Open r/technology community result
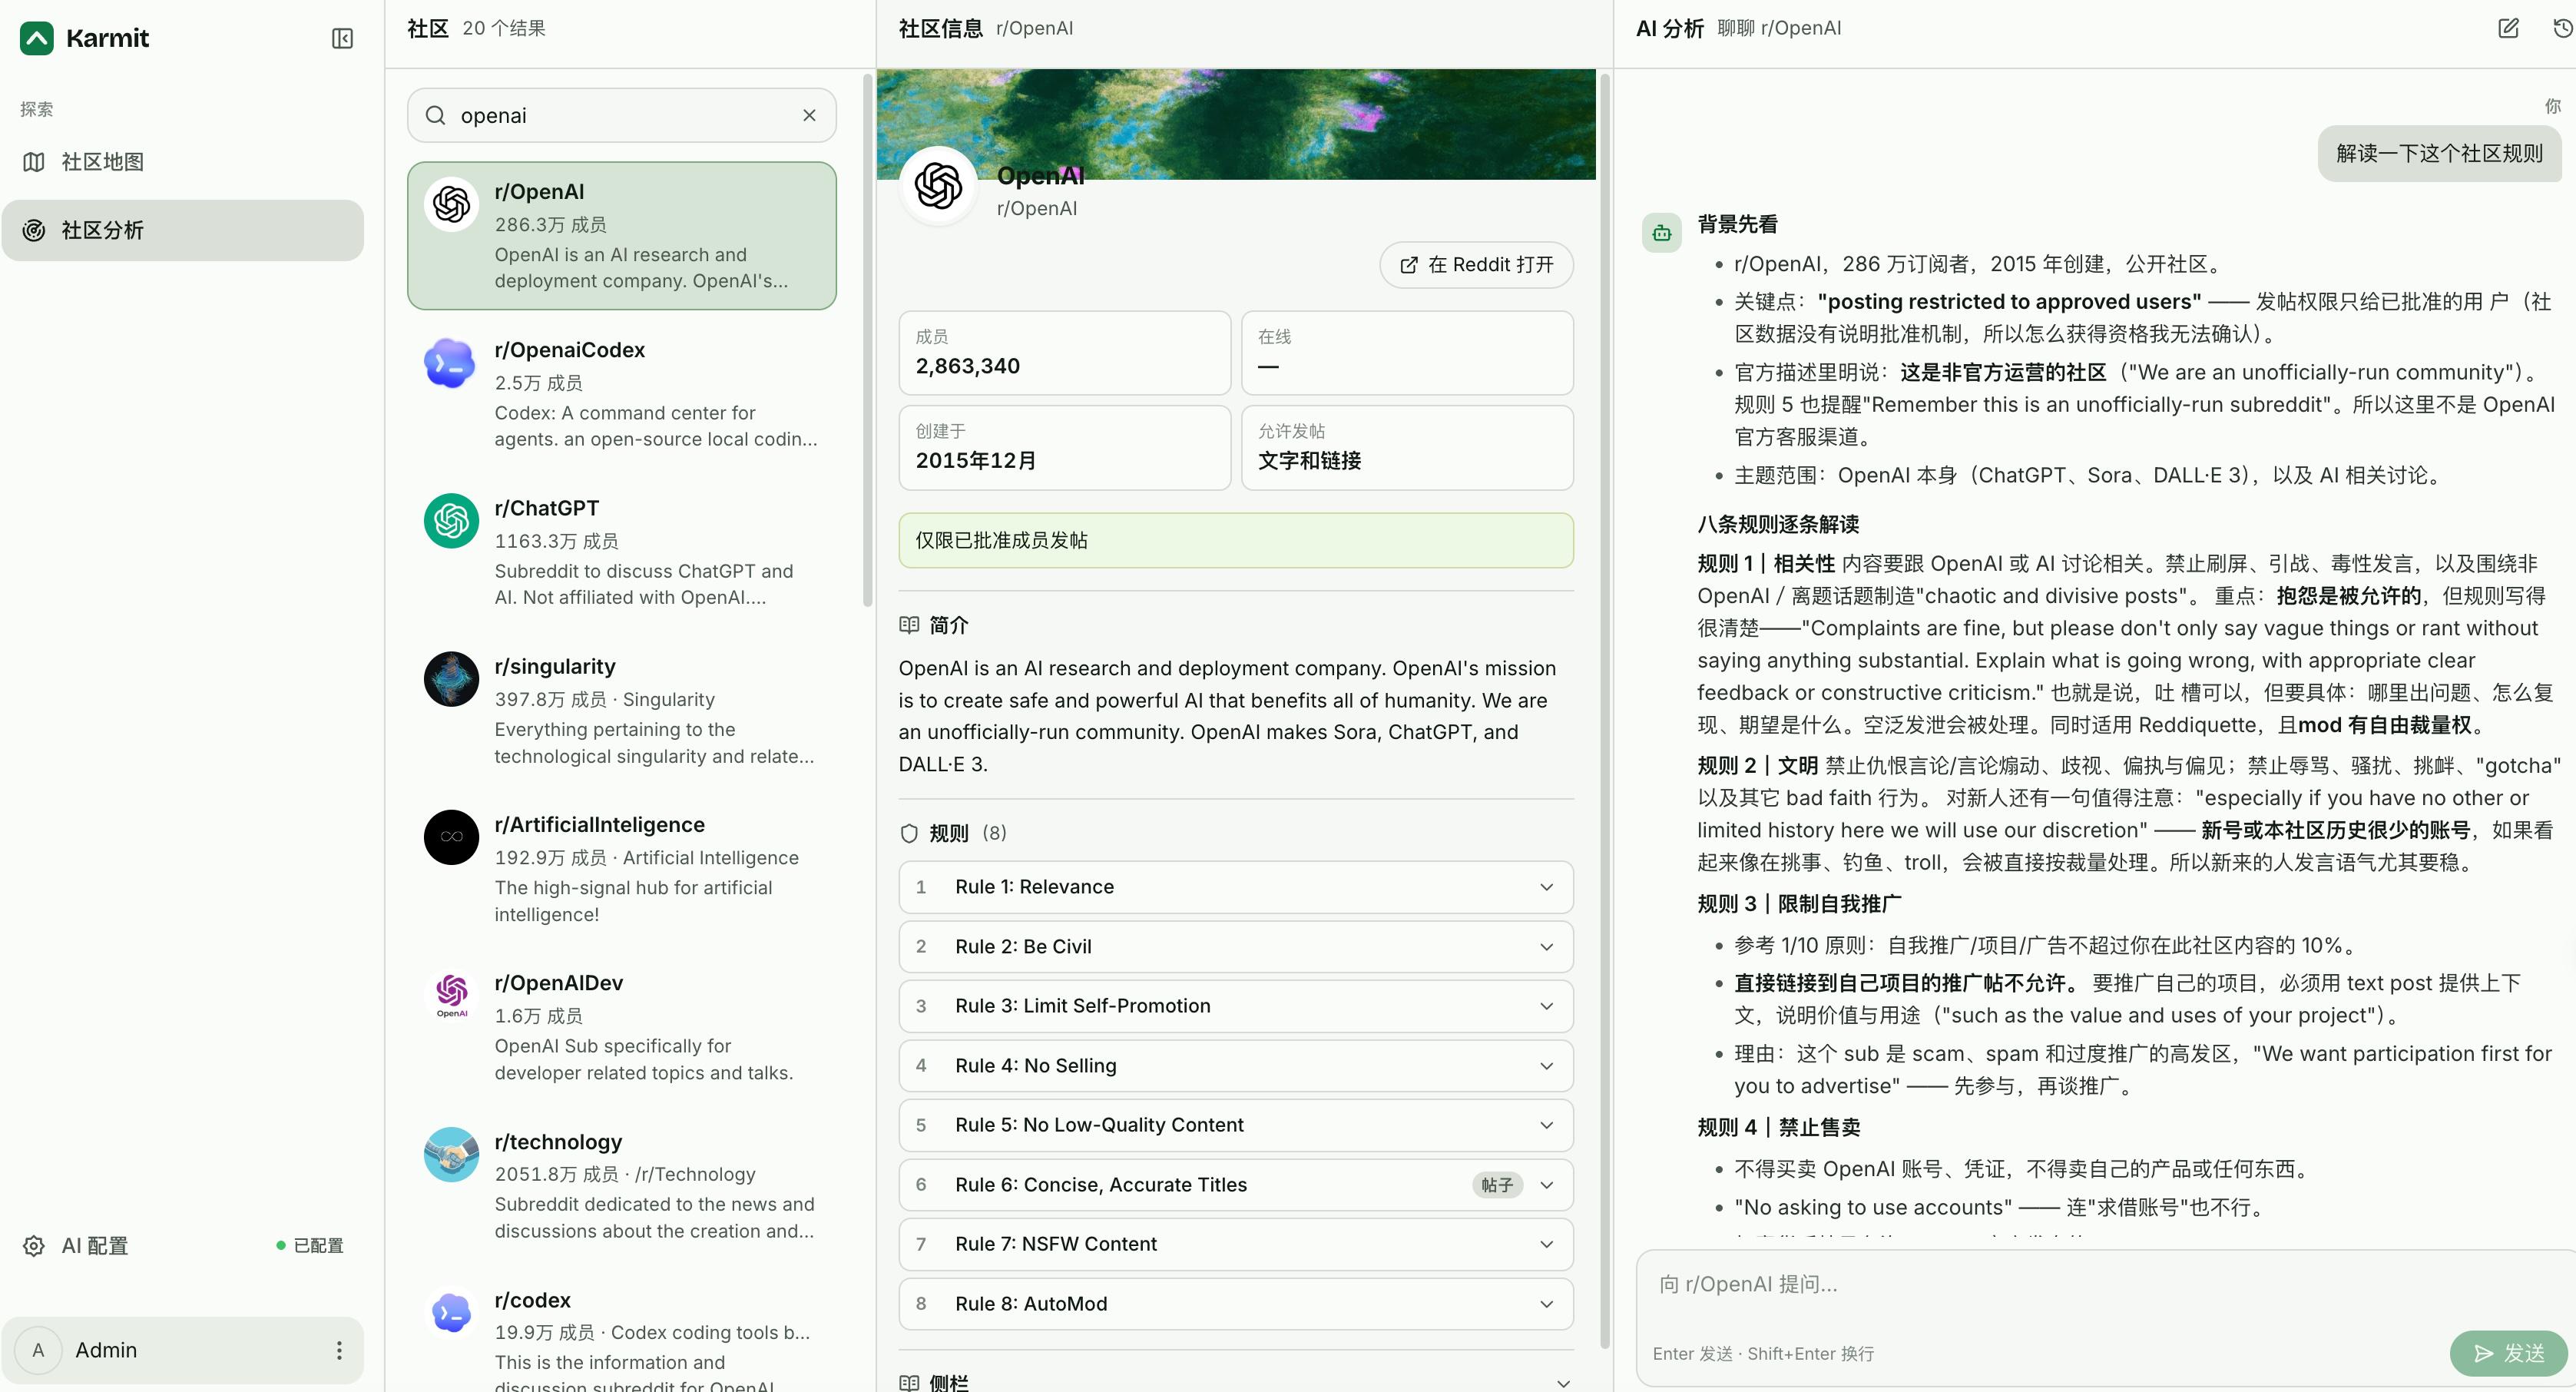Viewport: 2576px width, 1392px height. pyautogui.click(x=621, y=1185)
